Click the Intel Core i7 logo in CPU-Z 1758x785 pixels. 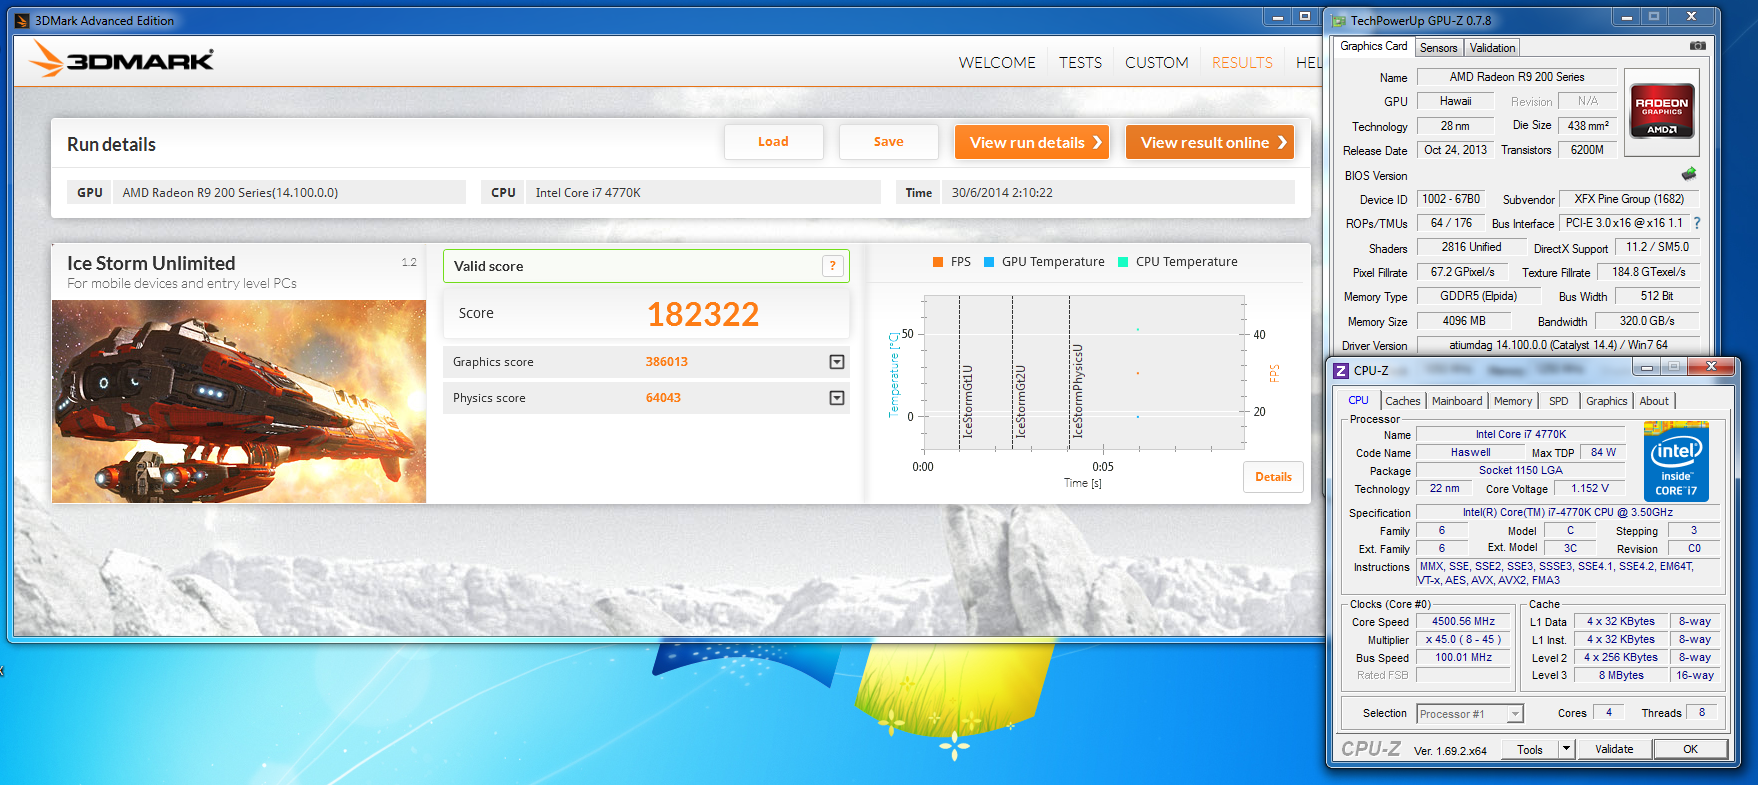(x=1676, y=462)
